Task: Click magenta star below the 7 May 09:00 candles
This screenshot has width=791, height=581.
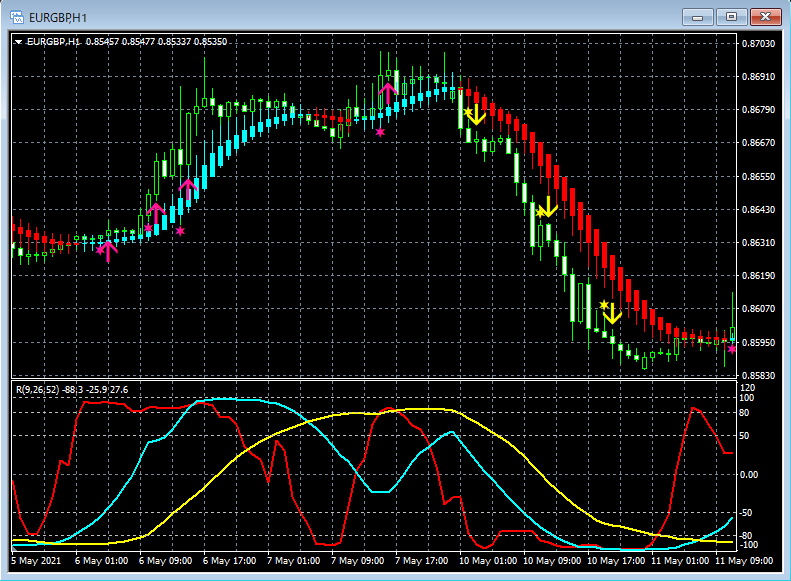Action: pos(380,132)
